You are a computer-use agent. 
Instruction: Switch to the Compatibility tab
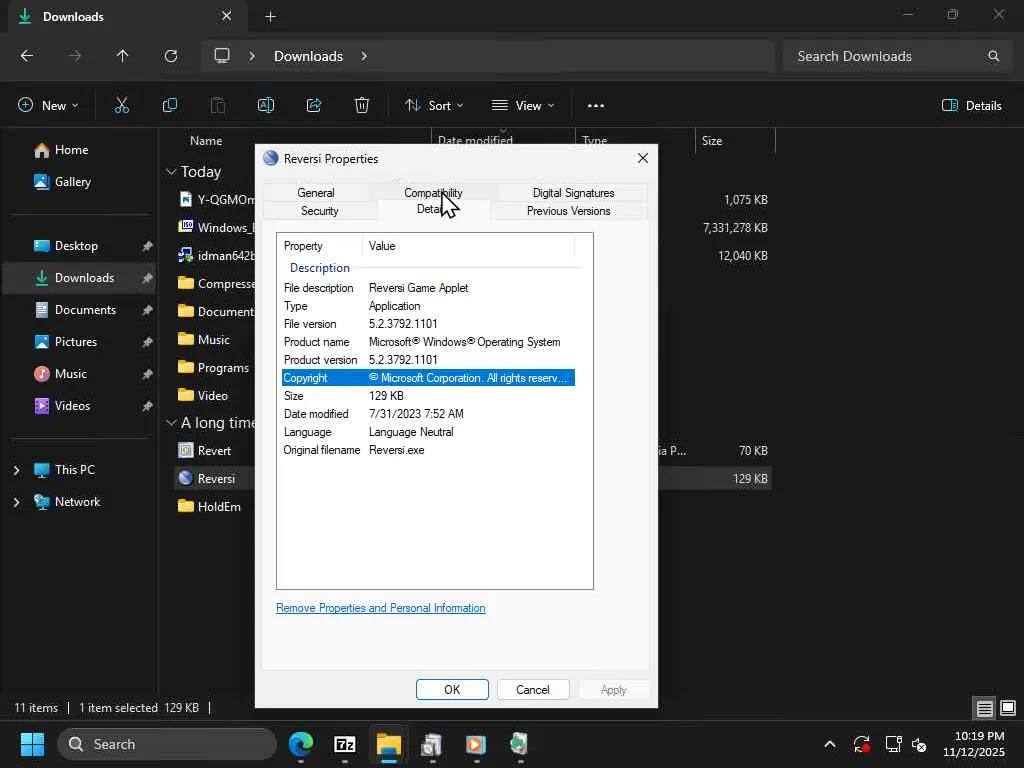point(433,193)
